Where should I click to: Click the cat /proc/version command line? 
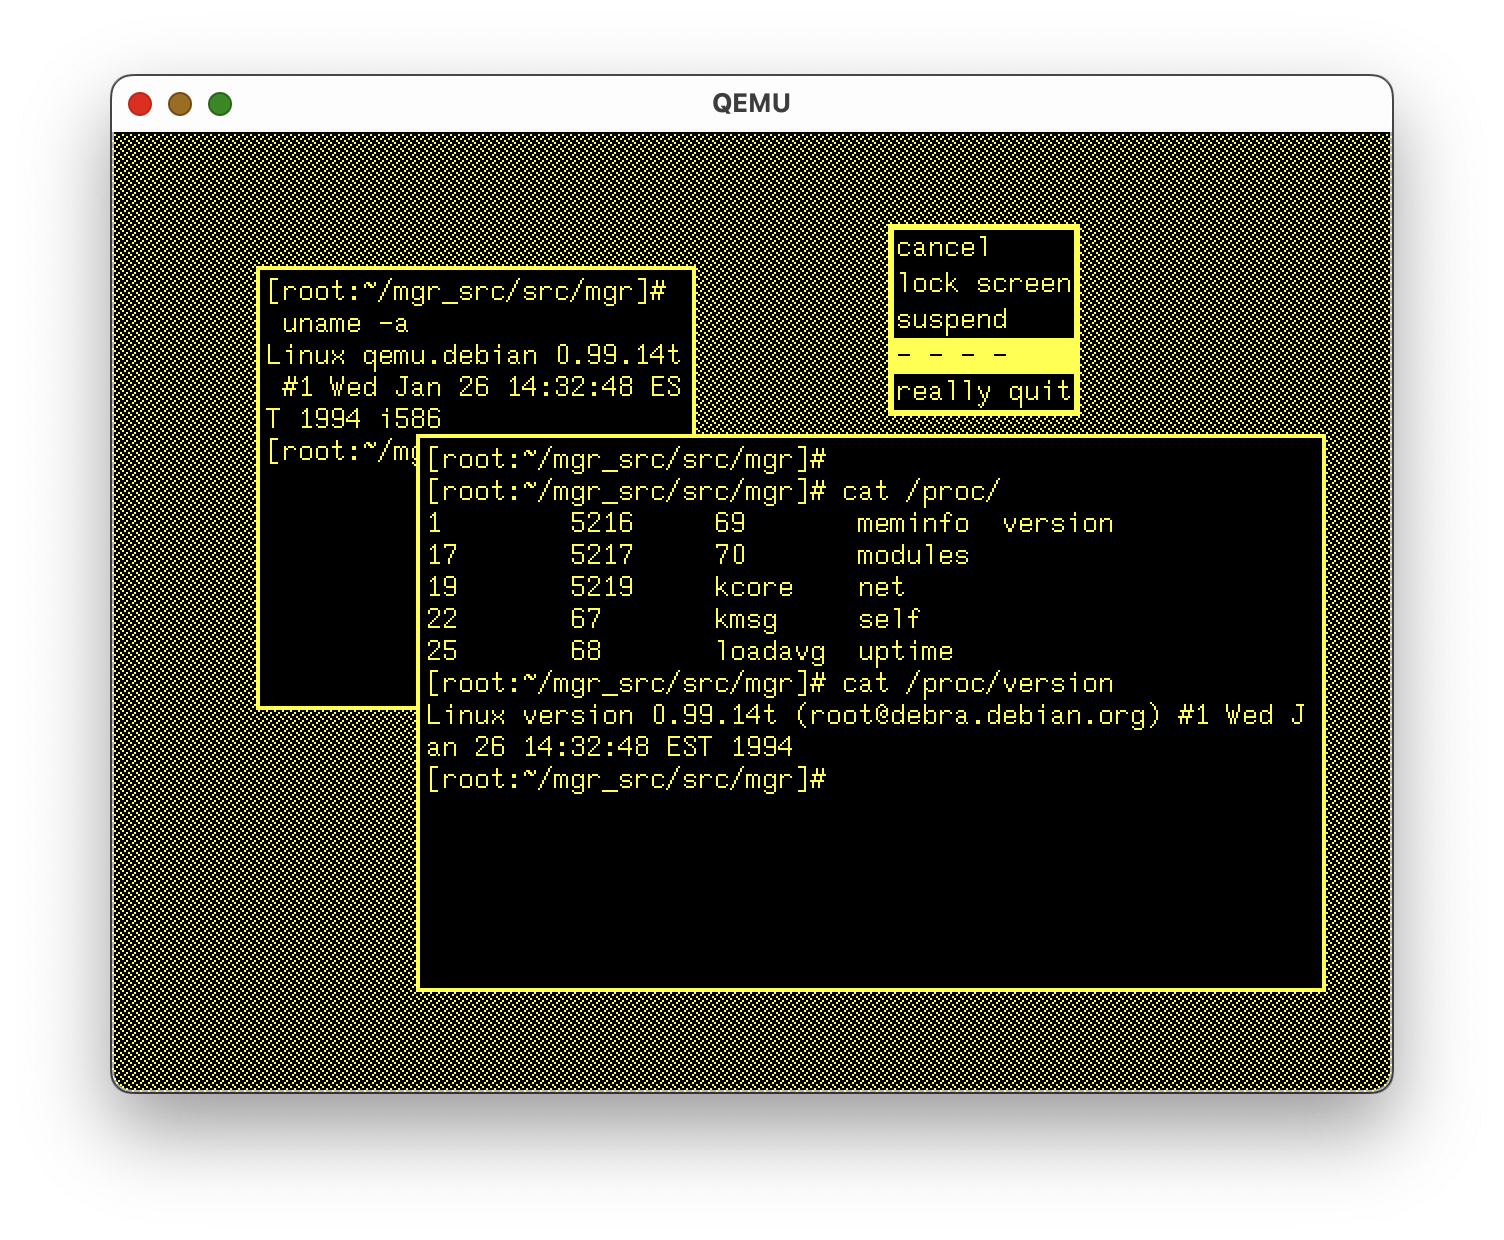click(x=977, y=683)
